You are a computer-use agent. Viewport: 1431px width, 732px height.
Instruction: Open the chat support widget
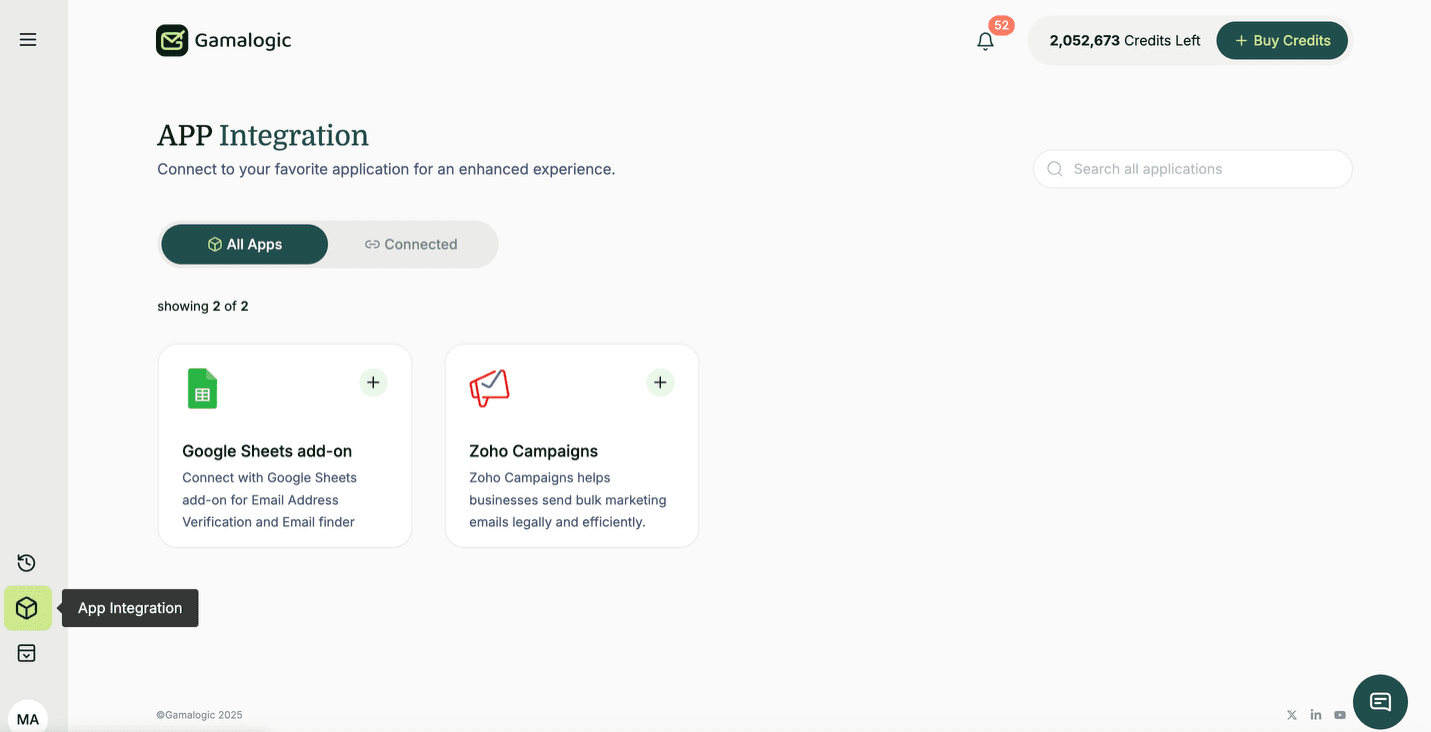1380,702
